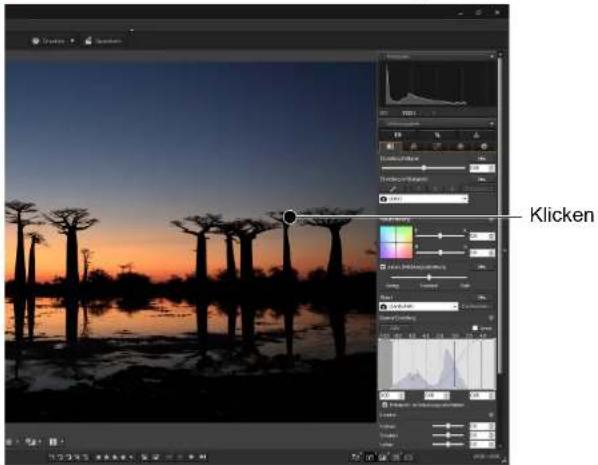Toggle the auto lighting optimizer checkbox below the color wheel
This screenshot has height=465, width=598.
point(383,267)
